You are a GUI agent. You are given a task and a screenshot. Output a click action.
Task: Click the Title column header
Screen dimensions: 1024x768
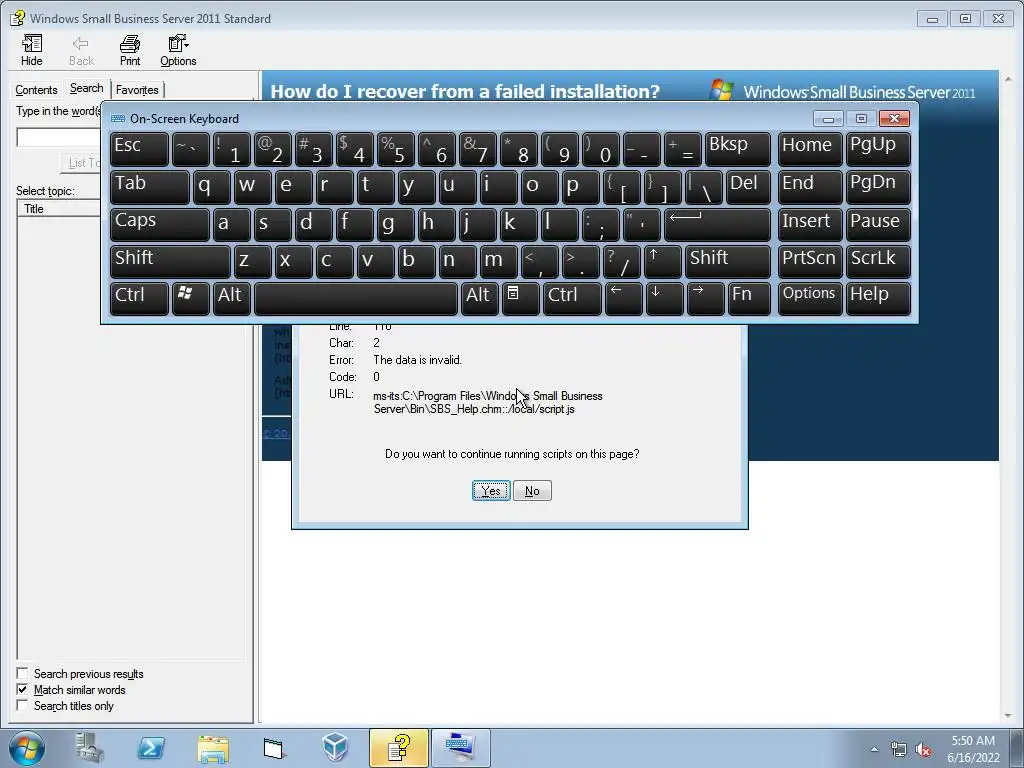click(x=59, y=209)
